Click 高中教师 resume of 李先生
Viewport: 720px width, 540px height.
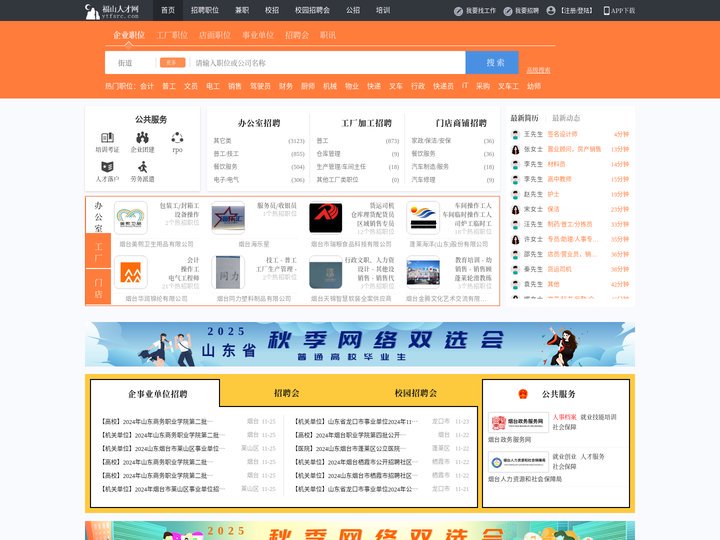point(559,179)
